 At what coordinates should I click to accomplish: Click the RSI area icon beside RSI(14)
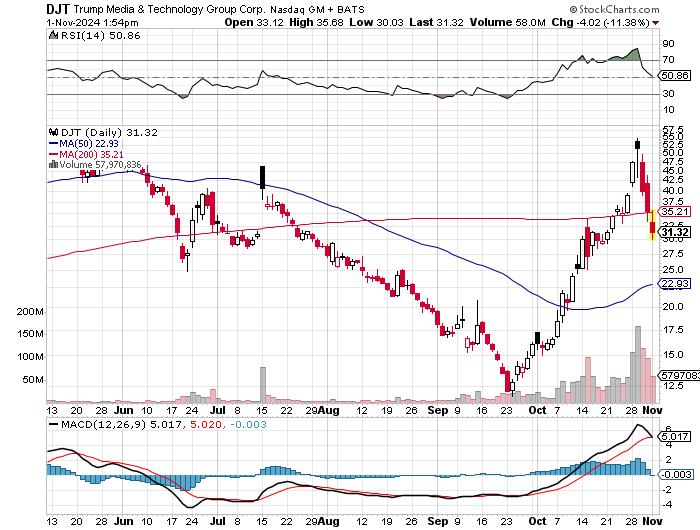tap(53, 35)
